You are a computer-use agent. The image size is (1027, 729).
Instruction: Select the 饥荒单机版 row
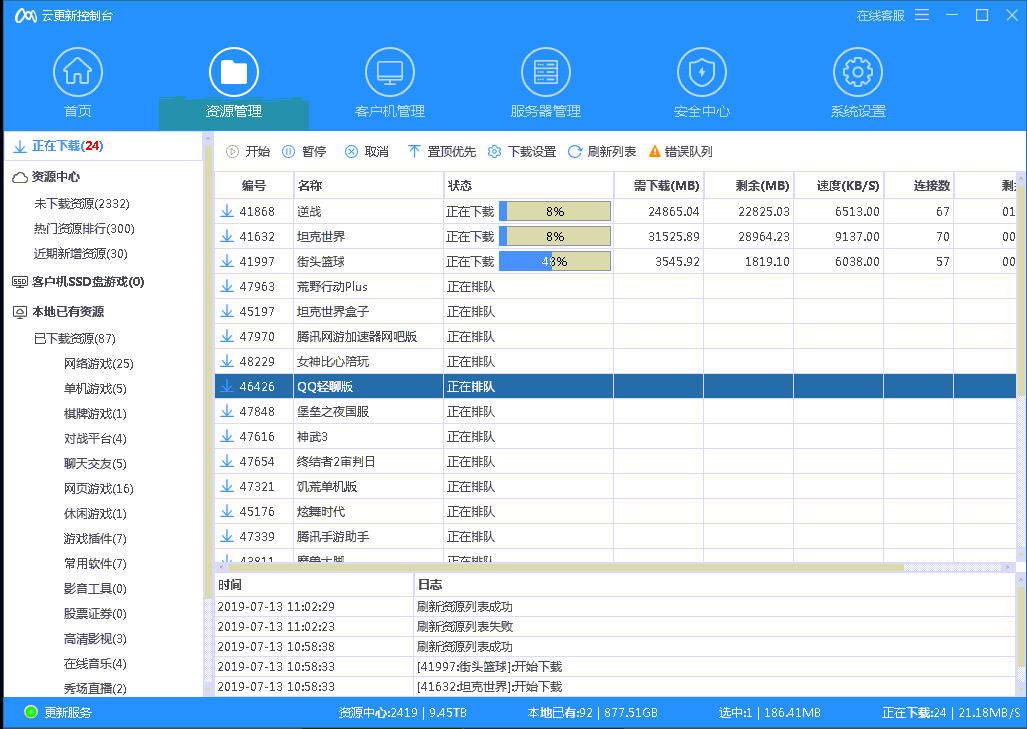click(x=615, y=487)
